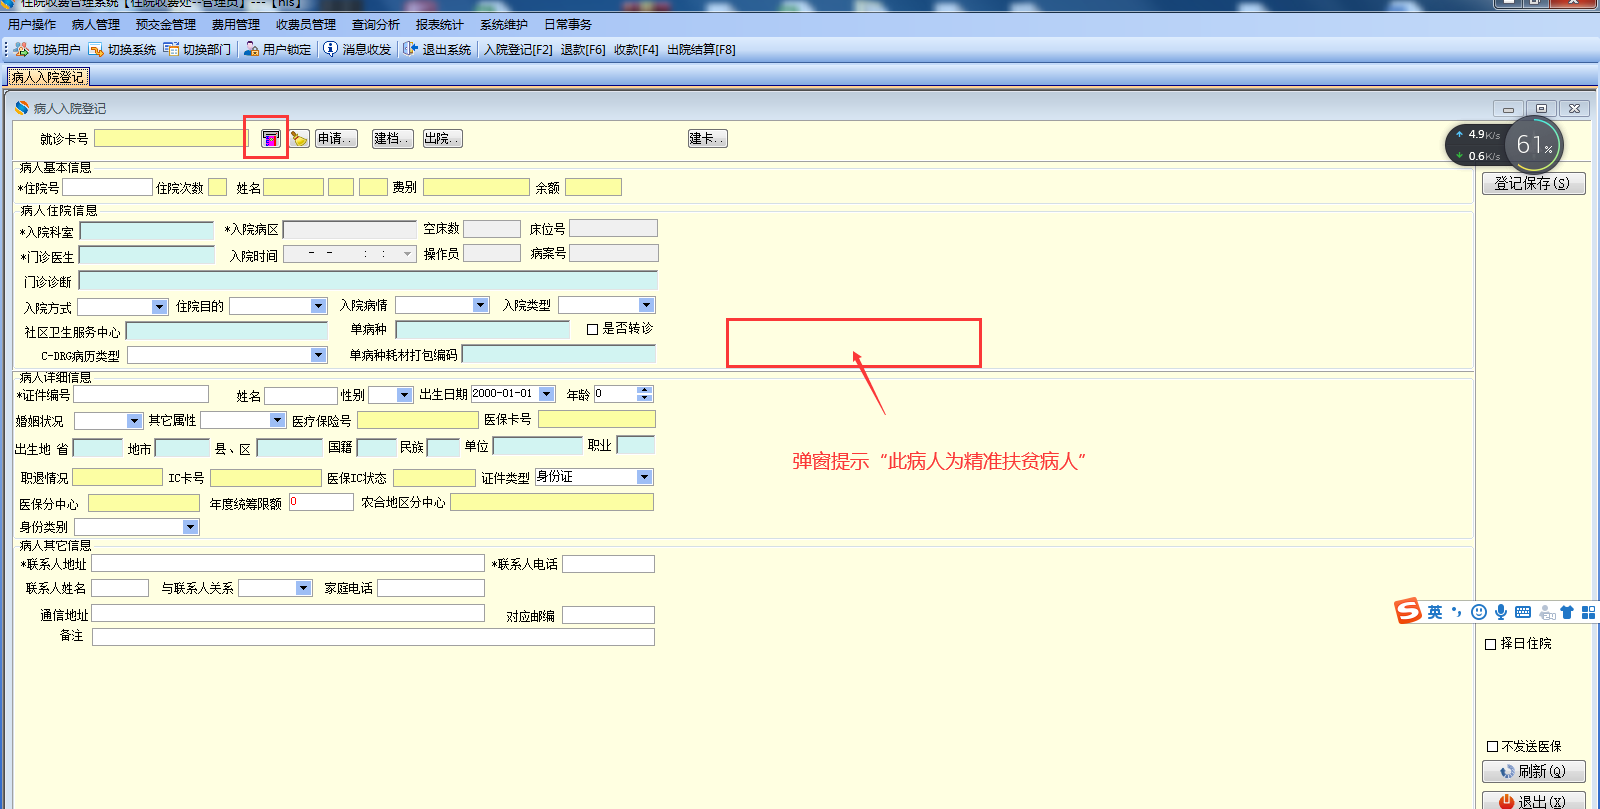Open the 与联系人关系 dropdown
This screenshot has width=1600, height=809.
pos(304,588)
